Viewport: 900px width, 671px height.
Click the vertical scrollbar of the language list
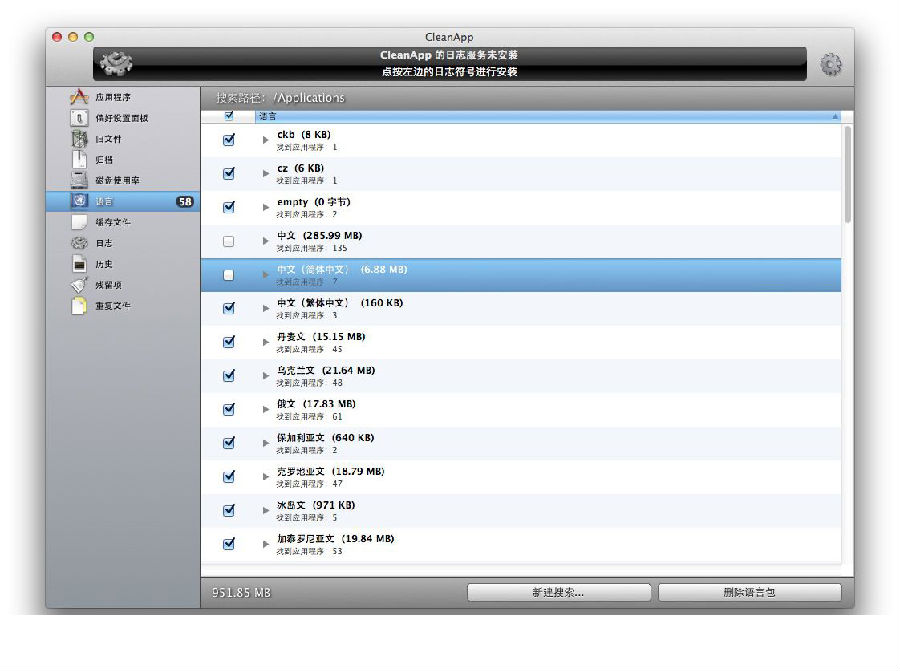(847, 175)
